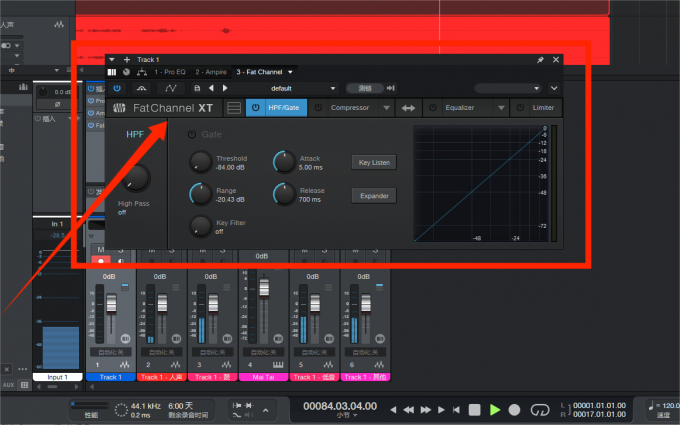
Task: Toggle HPF/Gate power button
Action: (255, 108)
